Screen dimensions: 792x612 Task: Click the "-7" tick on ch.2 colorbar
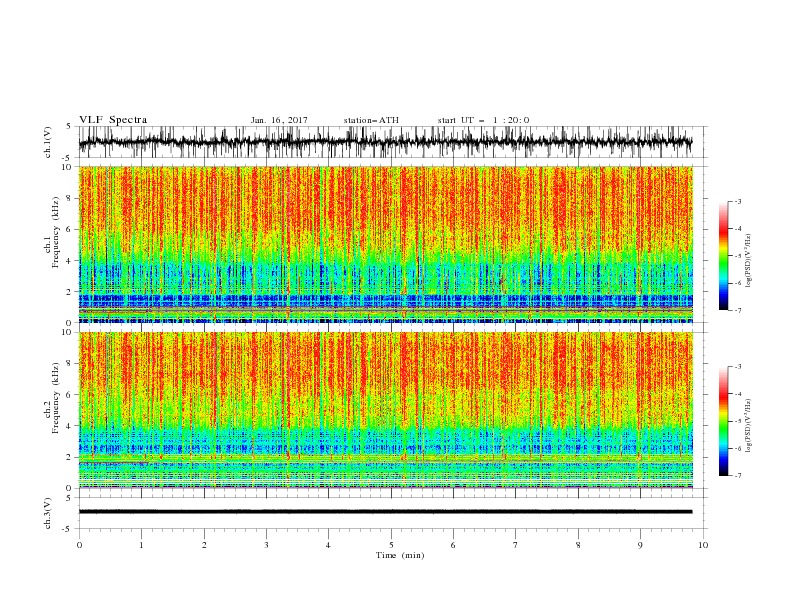pyautogui.click(x=738, y=476)
